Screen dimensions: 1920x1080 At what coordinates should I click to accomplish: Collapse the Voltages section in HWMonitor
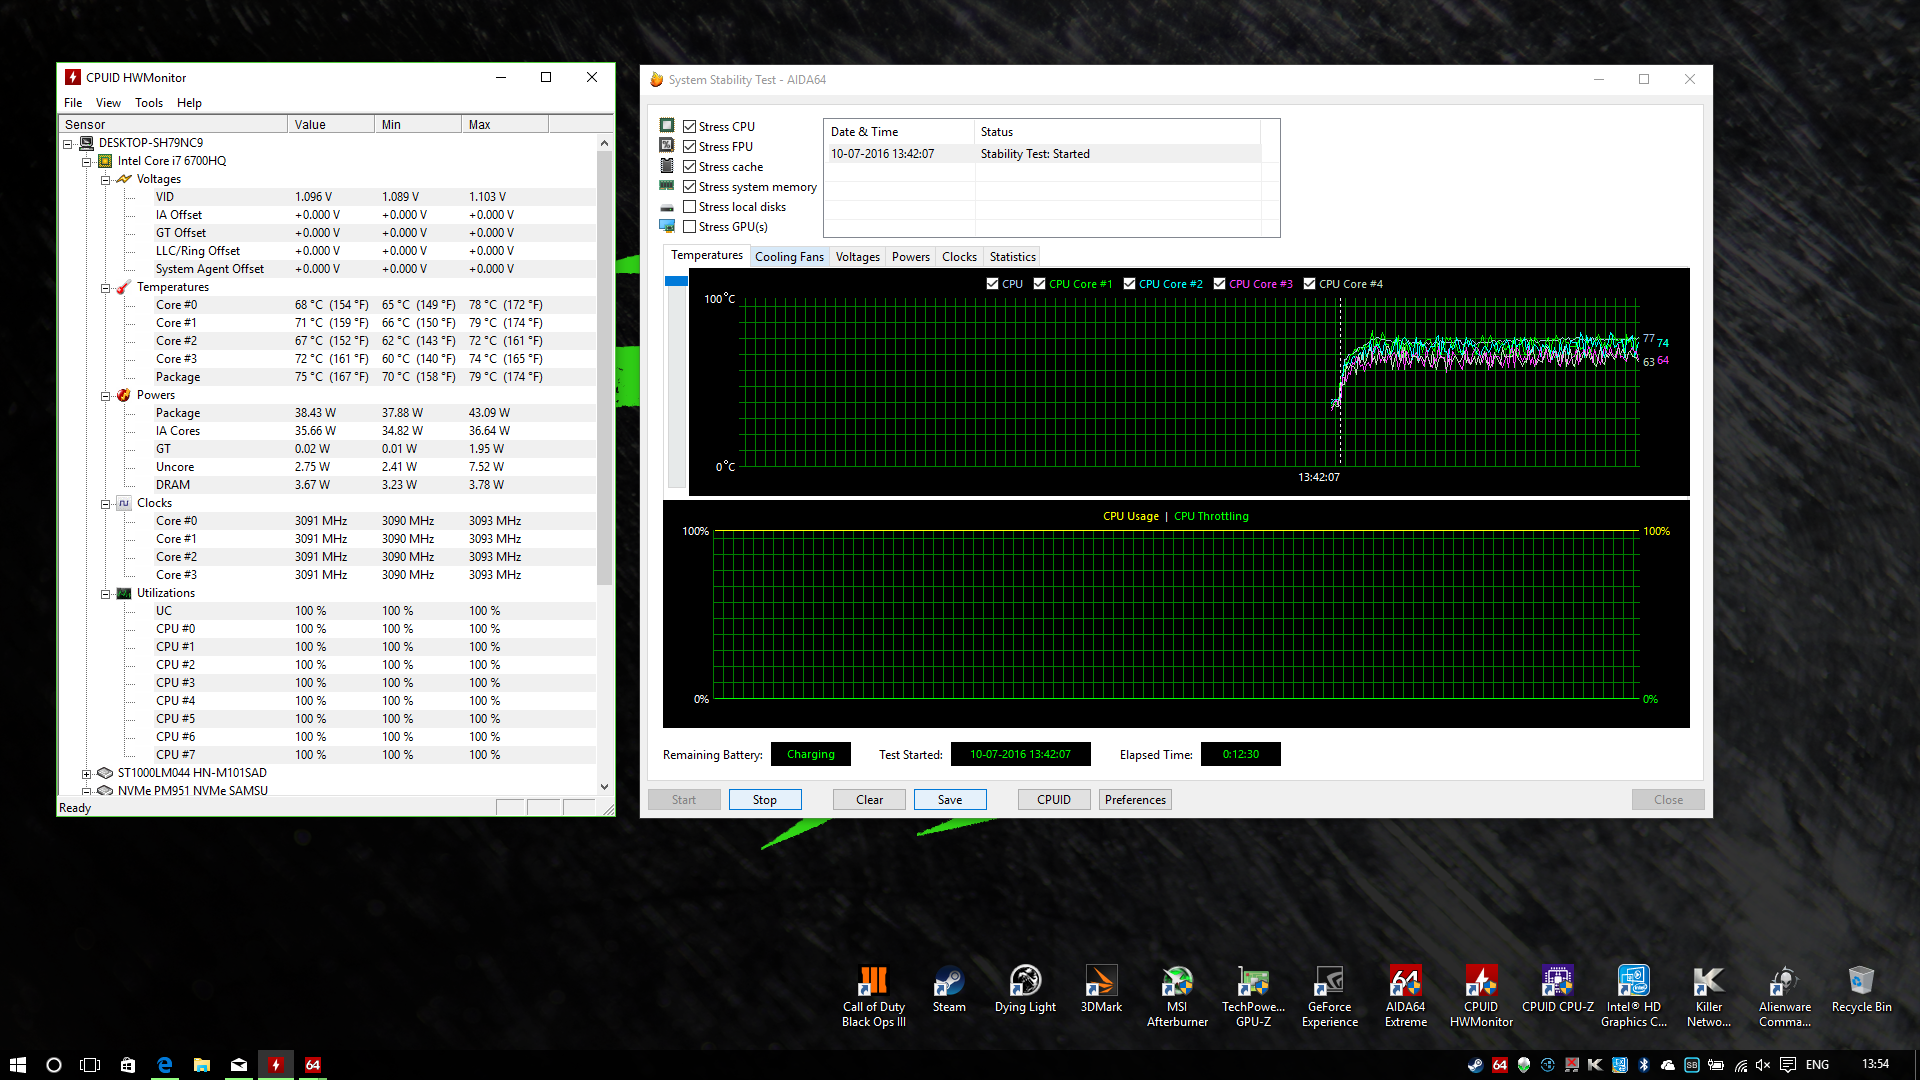[x=105, y=180]
